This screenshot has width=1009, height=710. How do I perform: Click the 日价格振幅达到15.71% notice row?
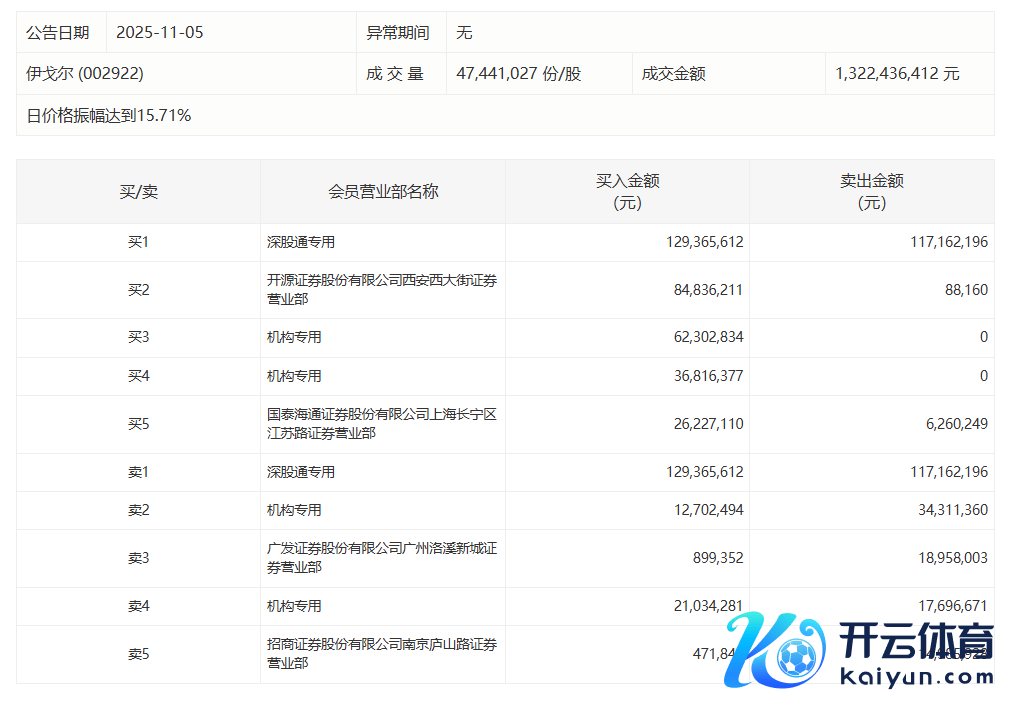(109, 115)
